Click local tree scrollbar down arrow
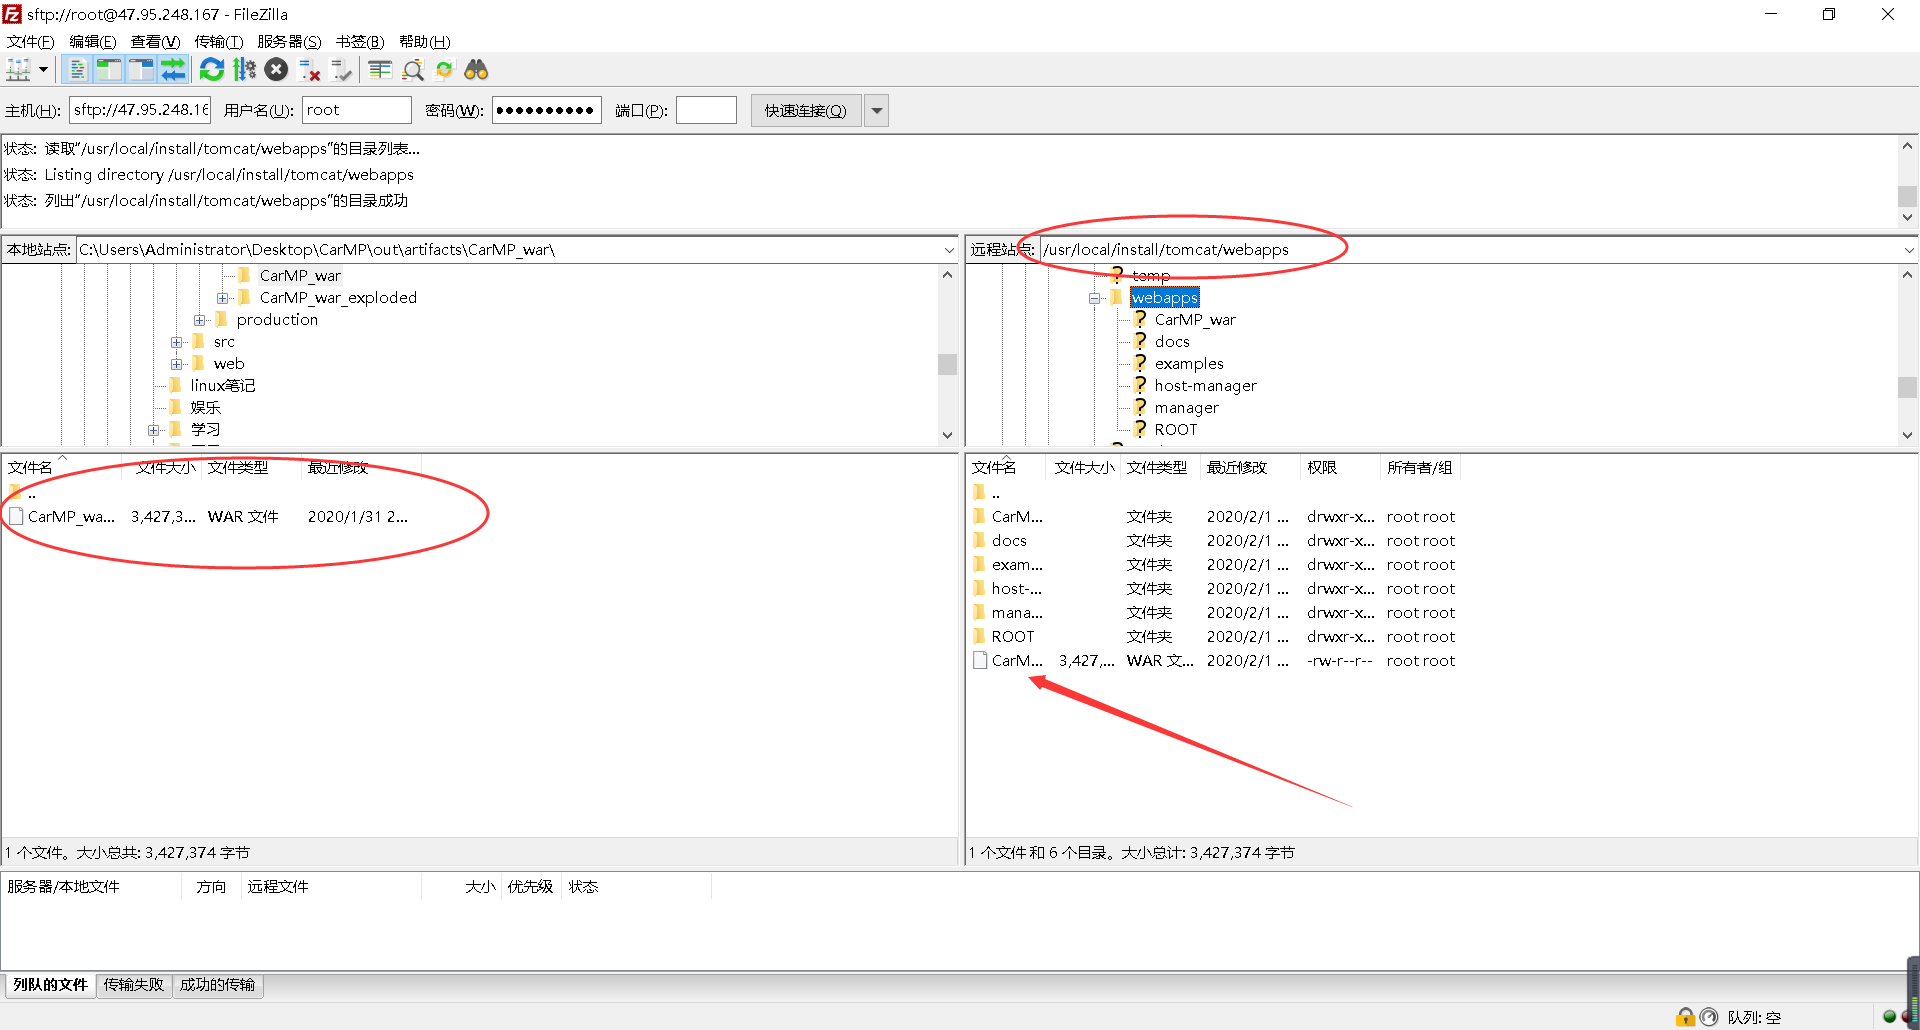The width and height of the screenshot is (1920, 1030). tap(947, 435)
